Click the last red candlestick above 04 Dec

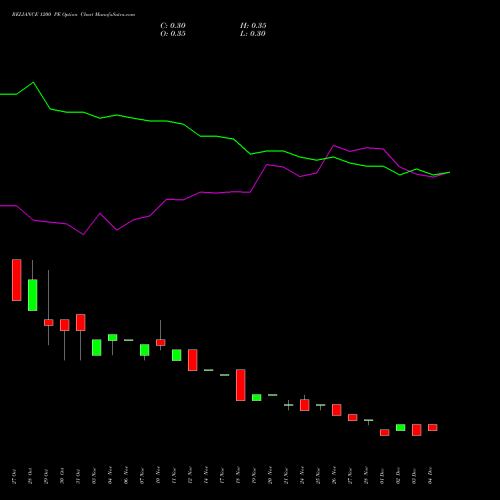coord(433,428)
